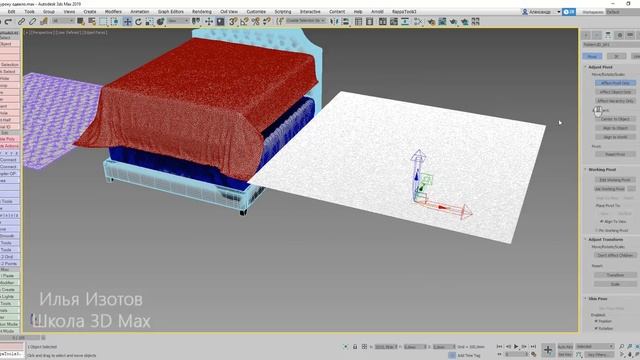Click the Edit Working Pivot button
640x360 pixels.
615,180
